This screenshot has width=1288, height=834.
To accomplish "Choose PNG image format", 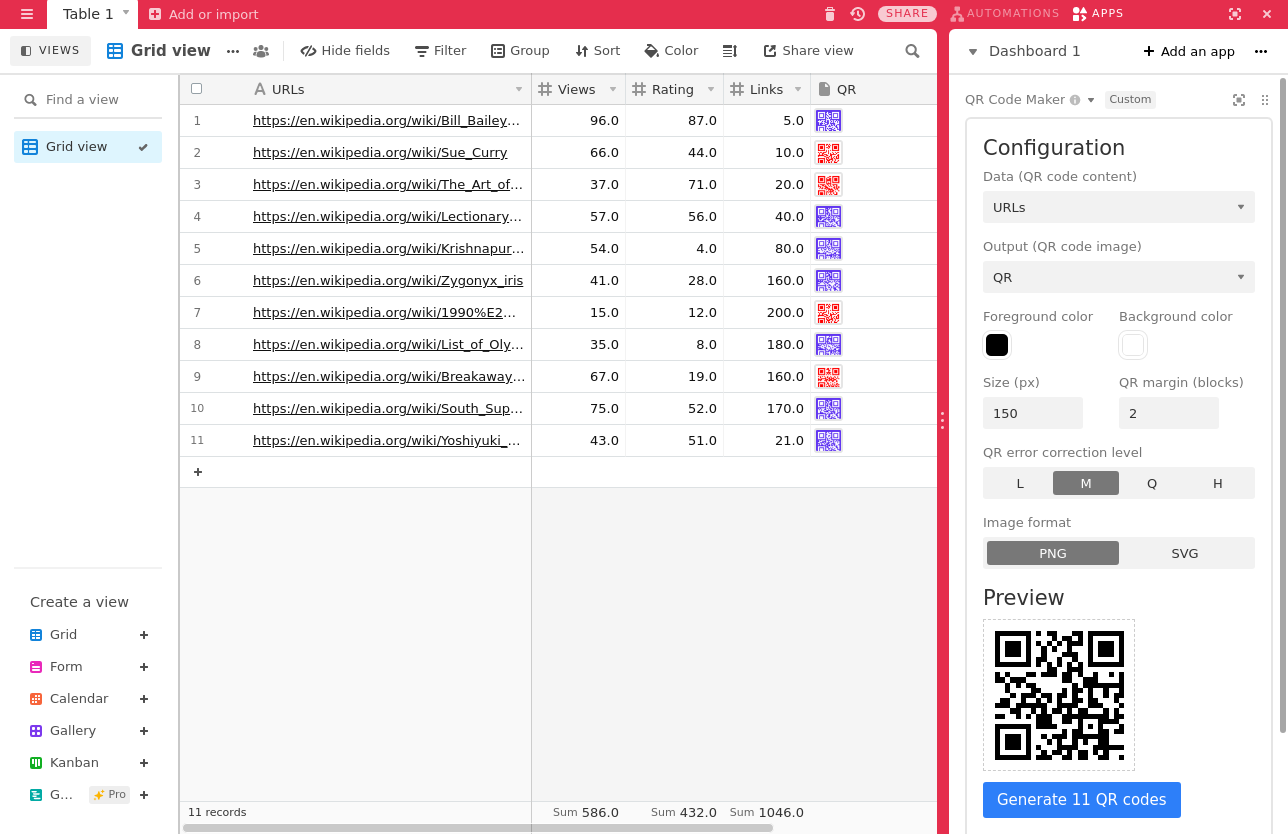I will point(1053,553).
